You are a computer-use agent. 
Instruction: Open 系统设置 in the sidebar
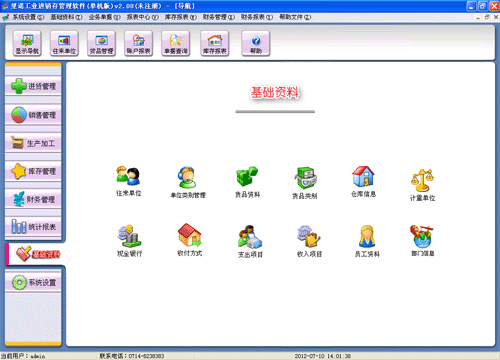coord(33,282)
